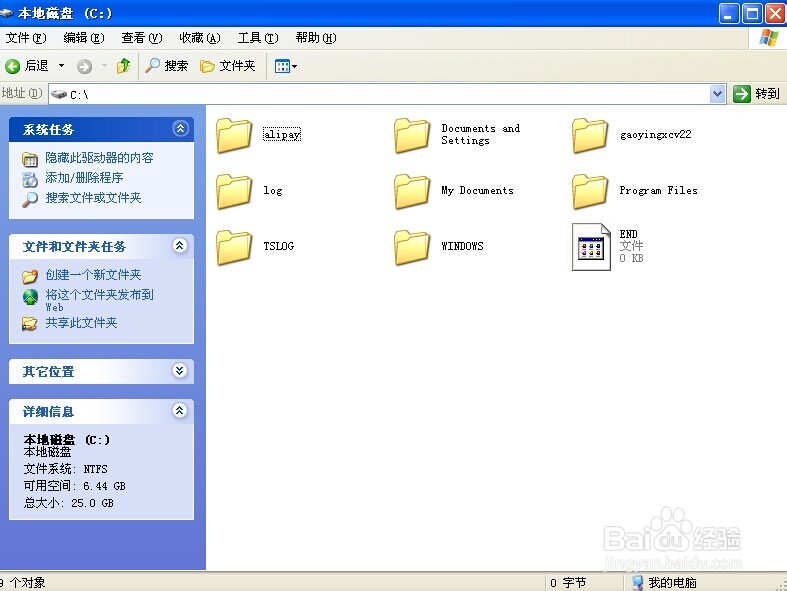Image resolution: width=787 pixels, height=591 pixels.
Task: Click the 转到 Go button
Action: click(x=756, y=94)
